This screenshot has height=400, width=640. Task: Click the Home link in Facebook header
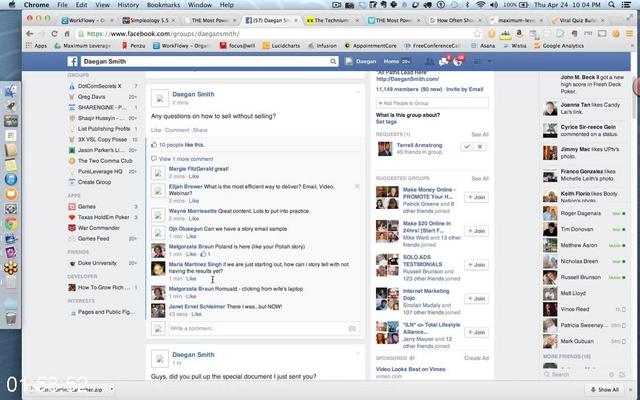(x=391, y=62)
